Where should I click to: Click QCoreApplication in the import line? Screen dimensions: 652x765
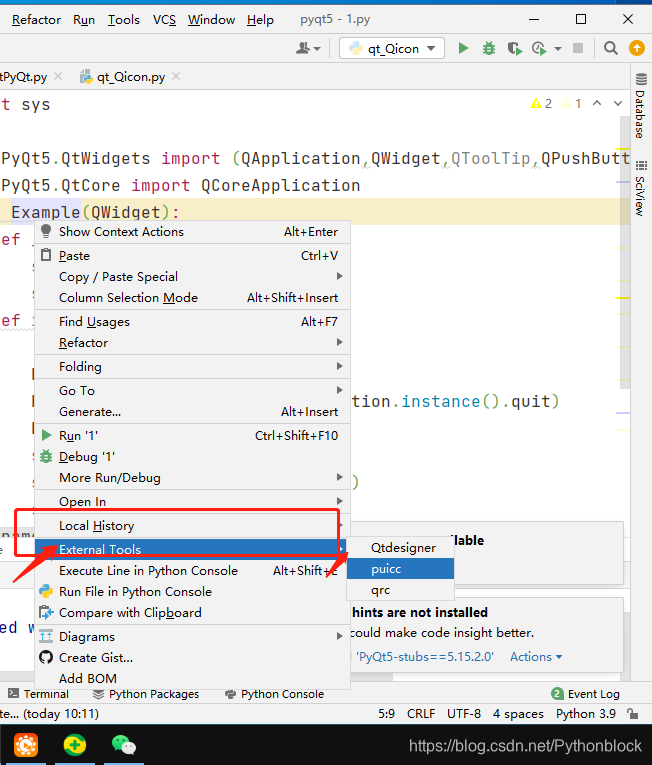[281, 185]
